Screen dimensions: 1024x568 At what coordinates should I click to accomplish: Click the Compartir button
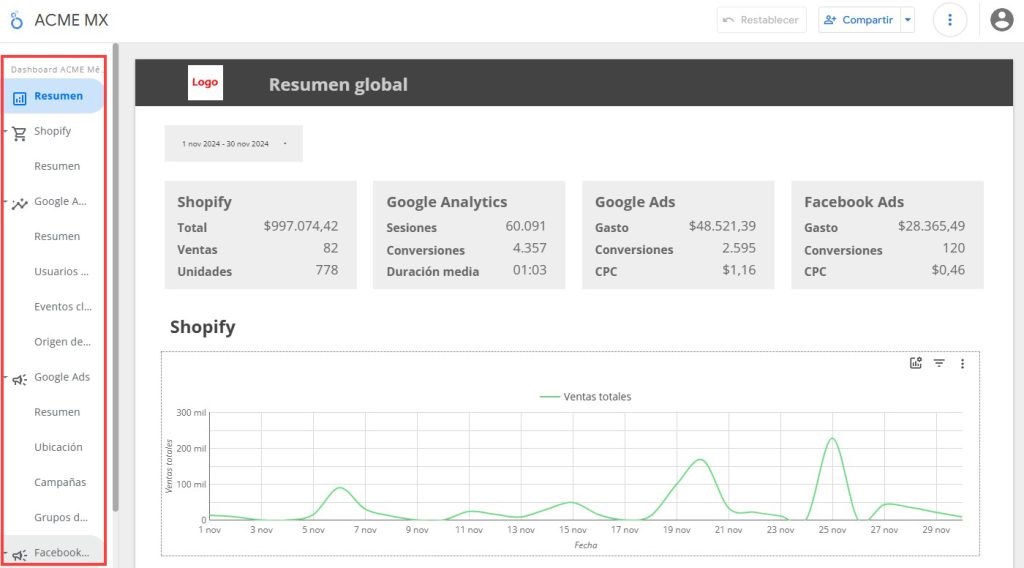pos(859,20)
